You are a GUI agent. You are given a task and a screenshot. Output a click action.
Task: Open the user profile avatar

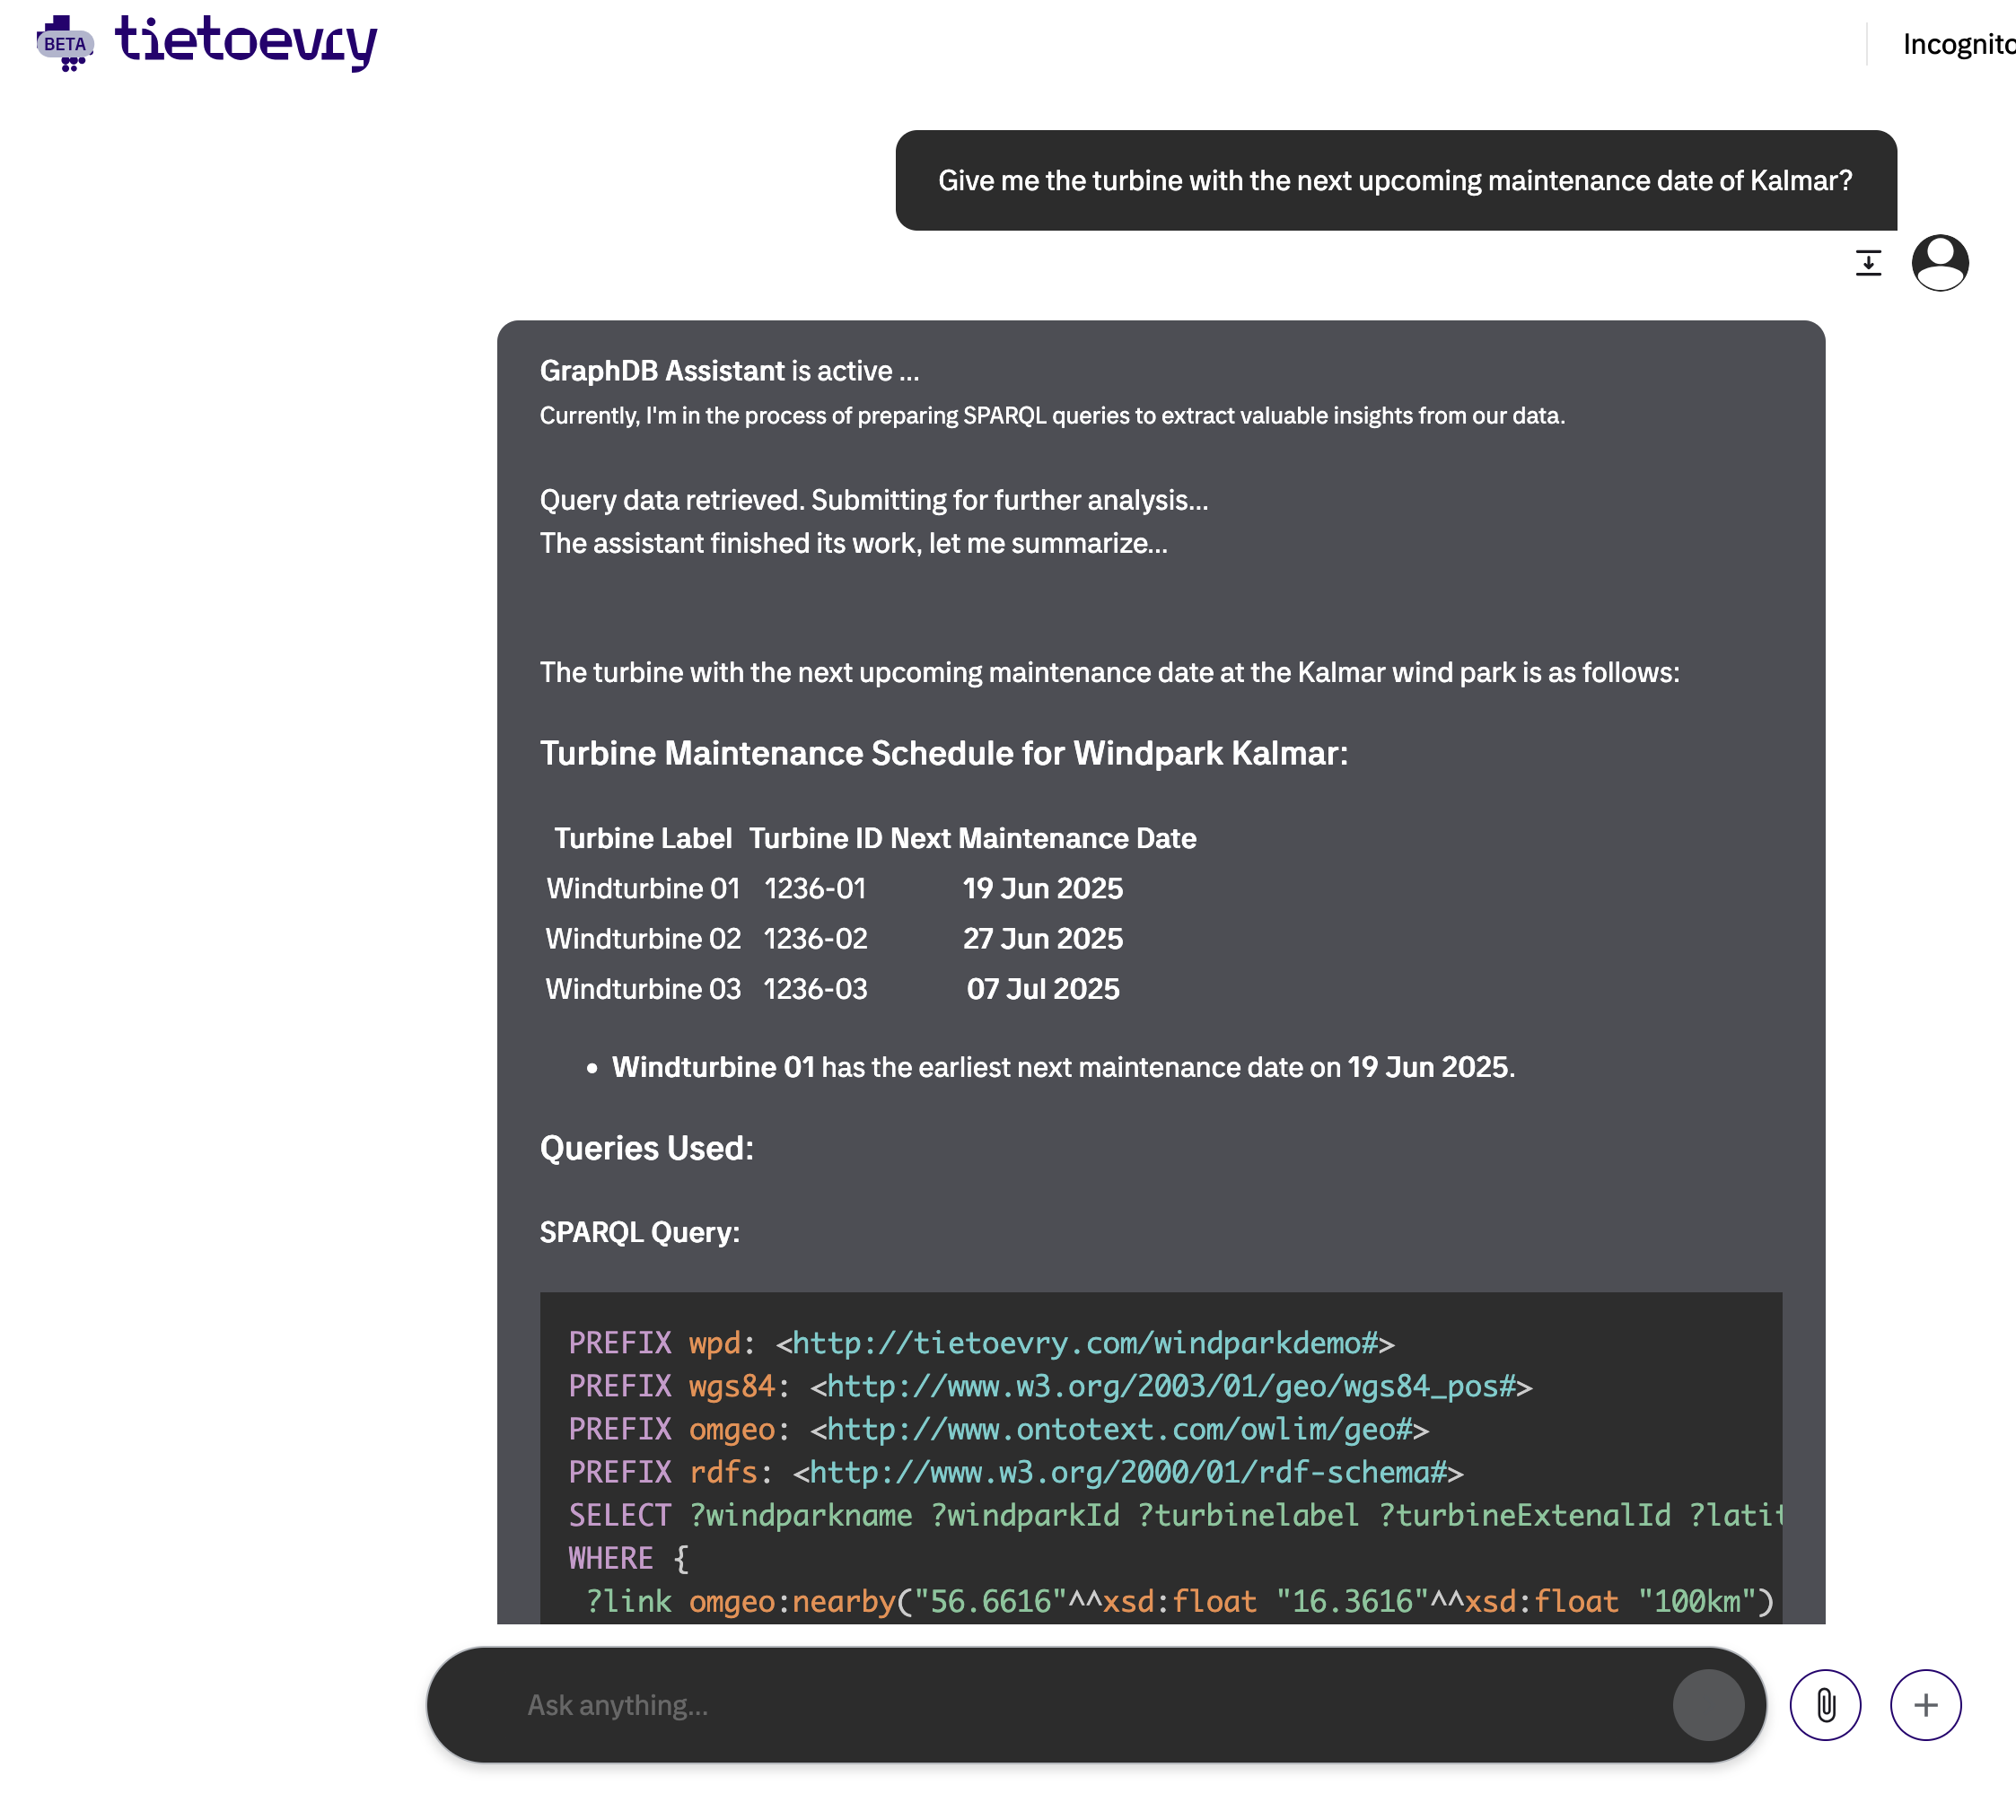click(x=1940, y=263)
